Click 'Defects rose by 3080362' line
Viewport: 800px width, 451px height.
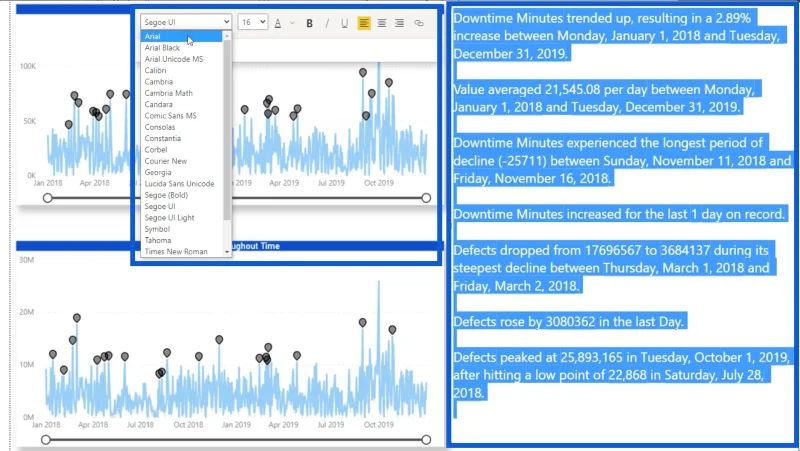pyautogui.click(x=568, y=321)
